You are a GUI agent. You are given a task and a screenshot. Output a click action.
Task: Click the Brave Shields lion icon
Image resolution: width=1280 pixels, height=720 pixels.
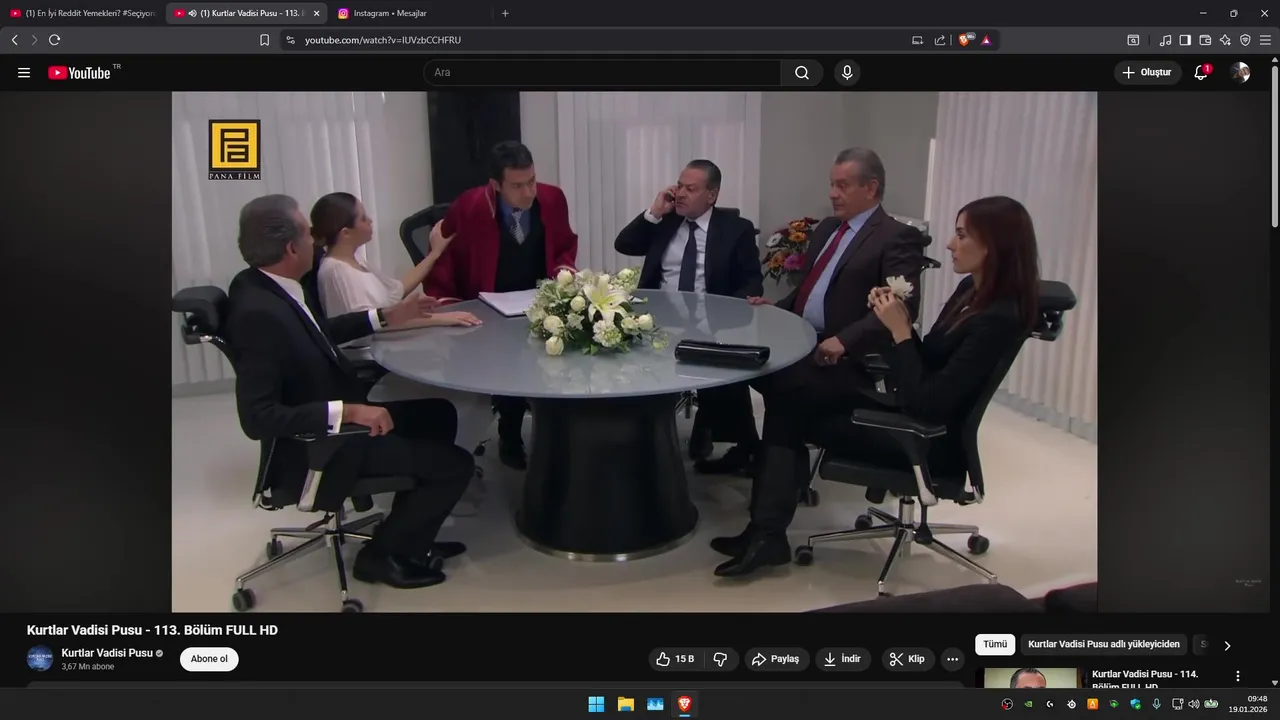[x=966, y=40]
